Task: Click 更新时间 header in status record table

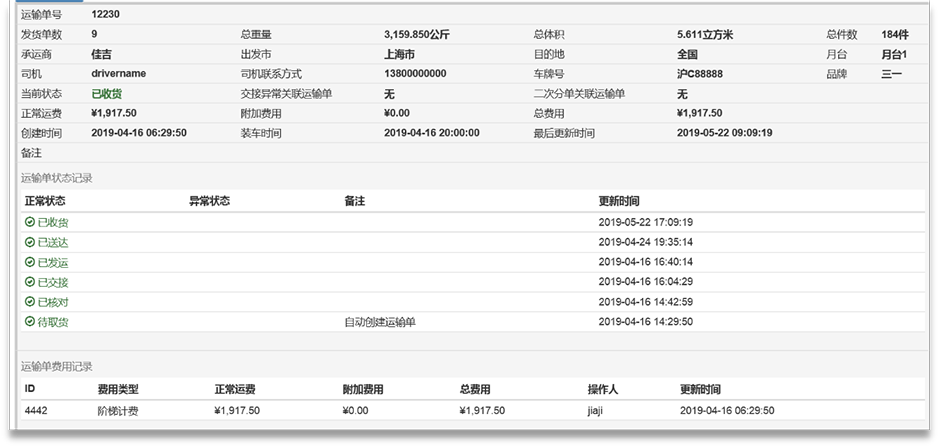Action: (619, 201)
